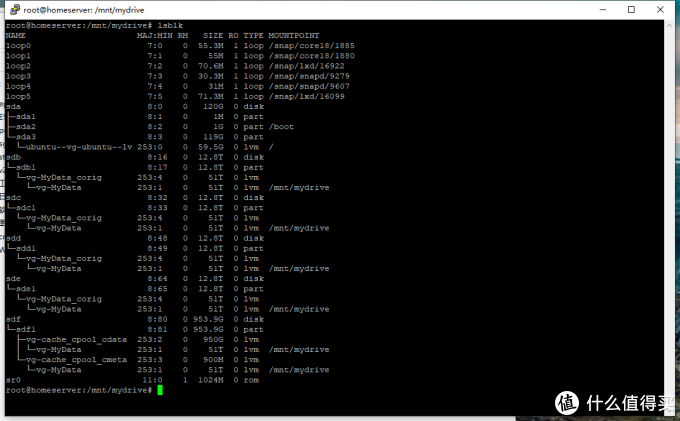Click the 120G size of sda
The width and height of the screenshot is (680, 421).
213,107
